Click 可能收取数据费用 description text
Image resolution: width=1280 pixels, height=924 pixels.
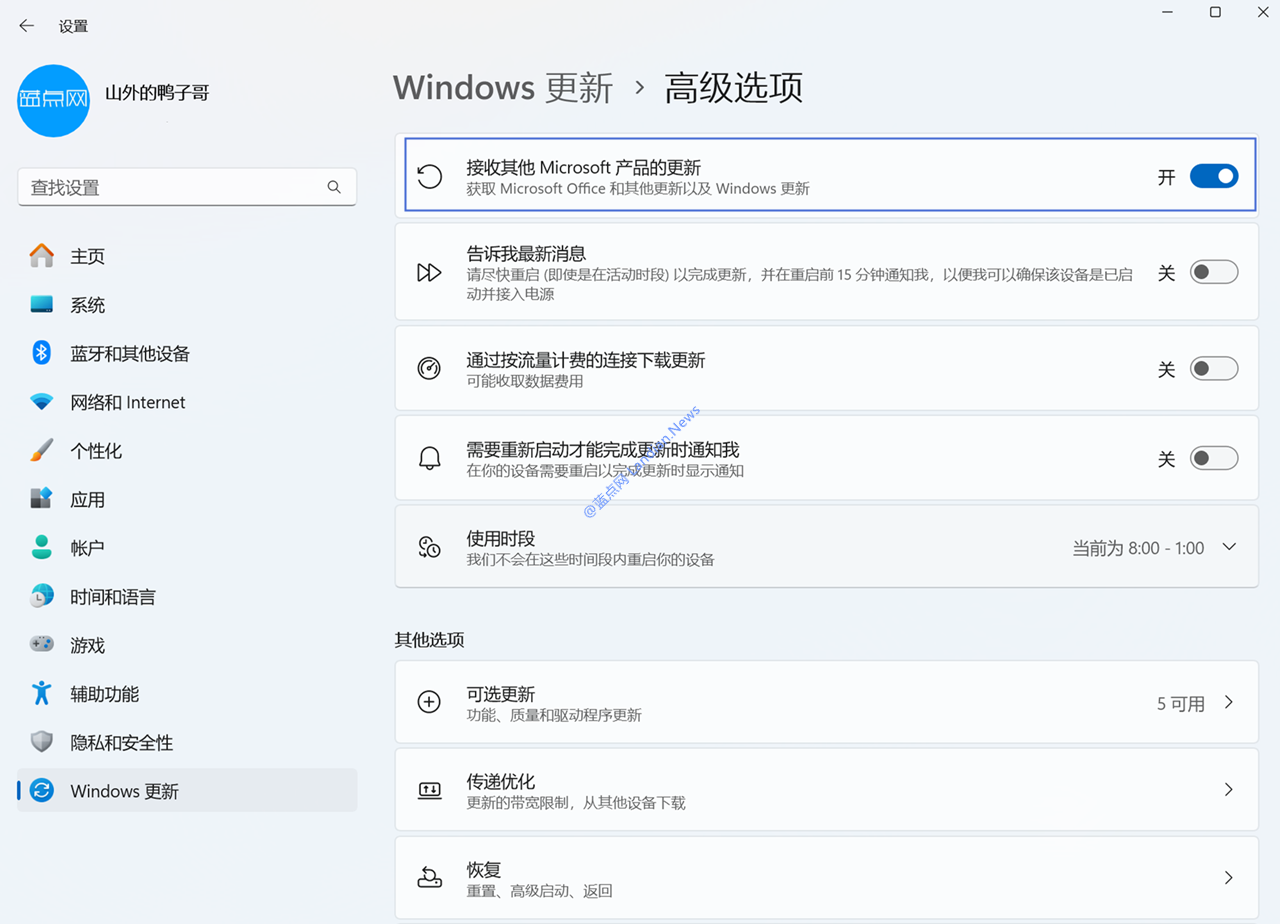pos(525,381)
